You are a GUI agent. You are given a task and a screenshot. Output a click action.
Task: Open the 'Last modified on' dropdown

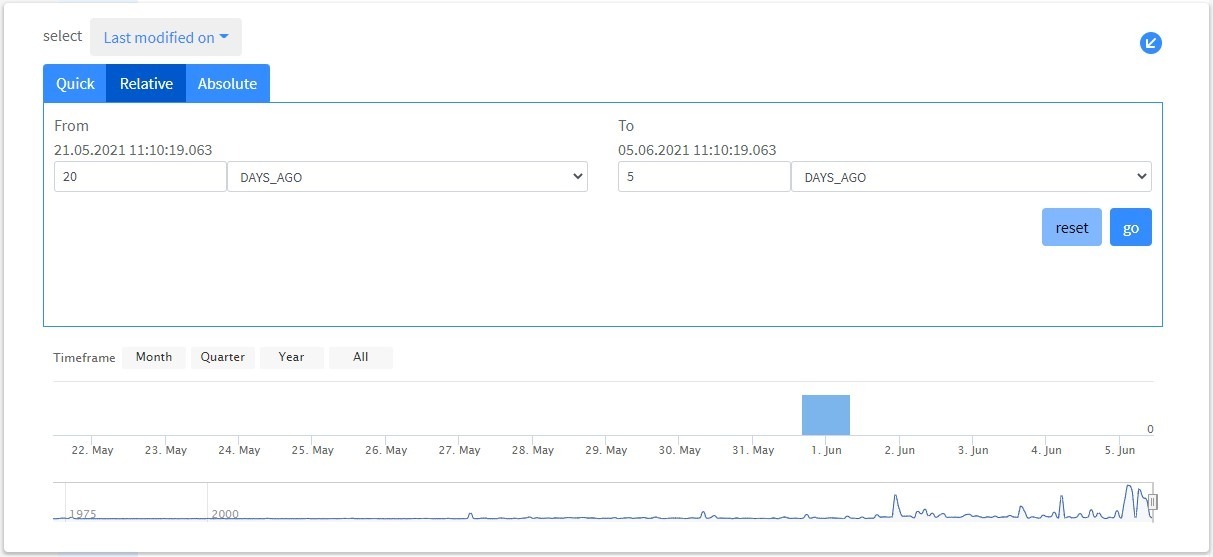tap(166, 37)
